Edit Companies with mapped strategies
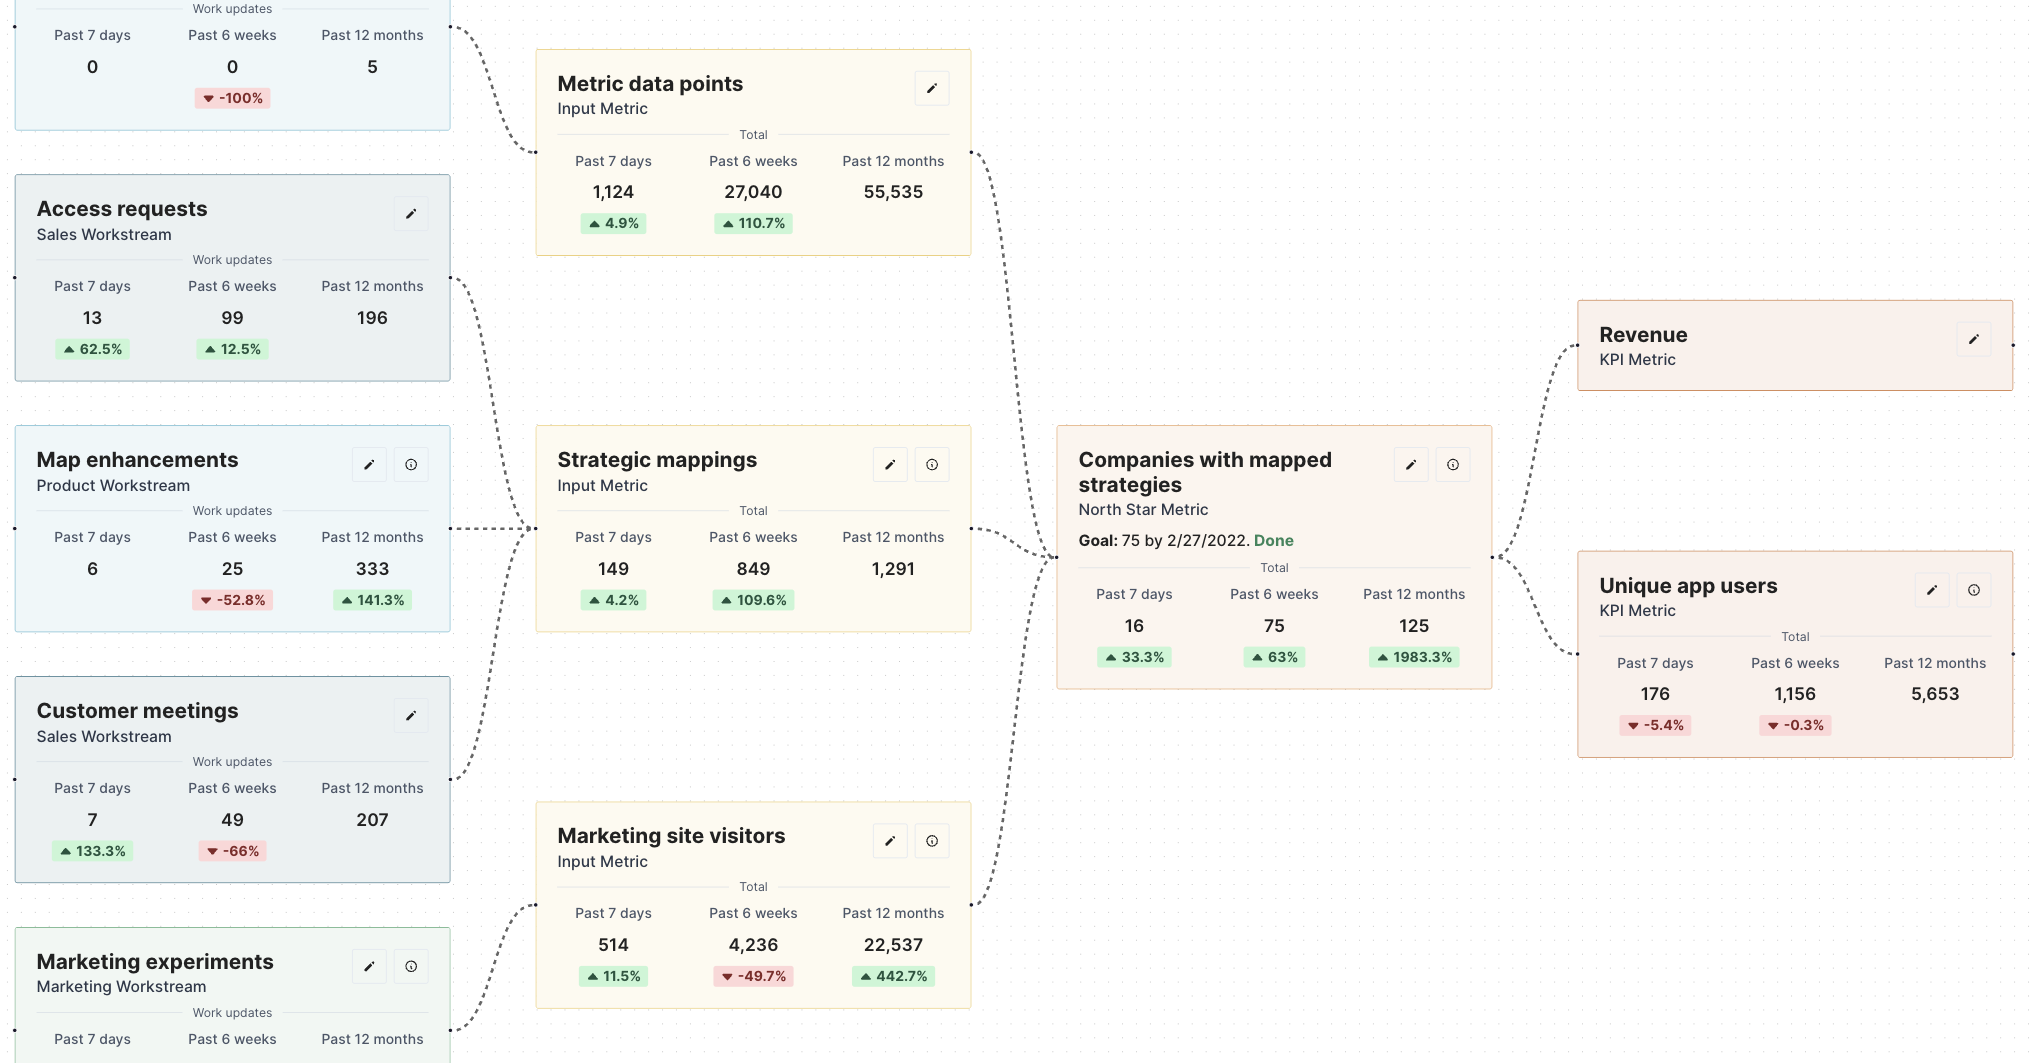 (1411, 464)
